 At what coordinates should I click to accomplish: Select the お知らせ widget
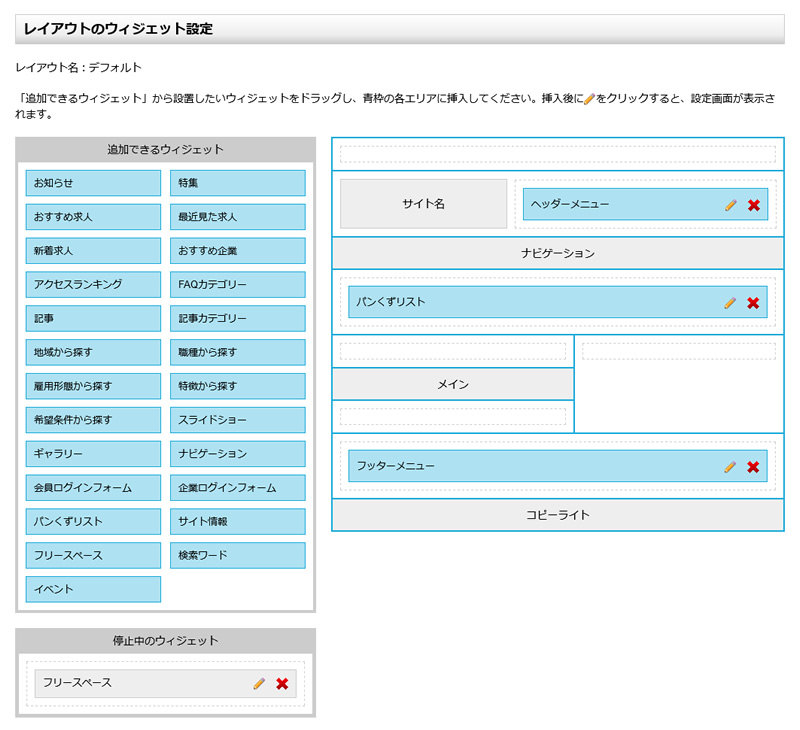coord(92,182)
